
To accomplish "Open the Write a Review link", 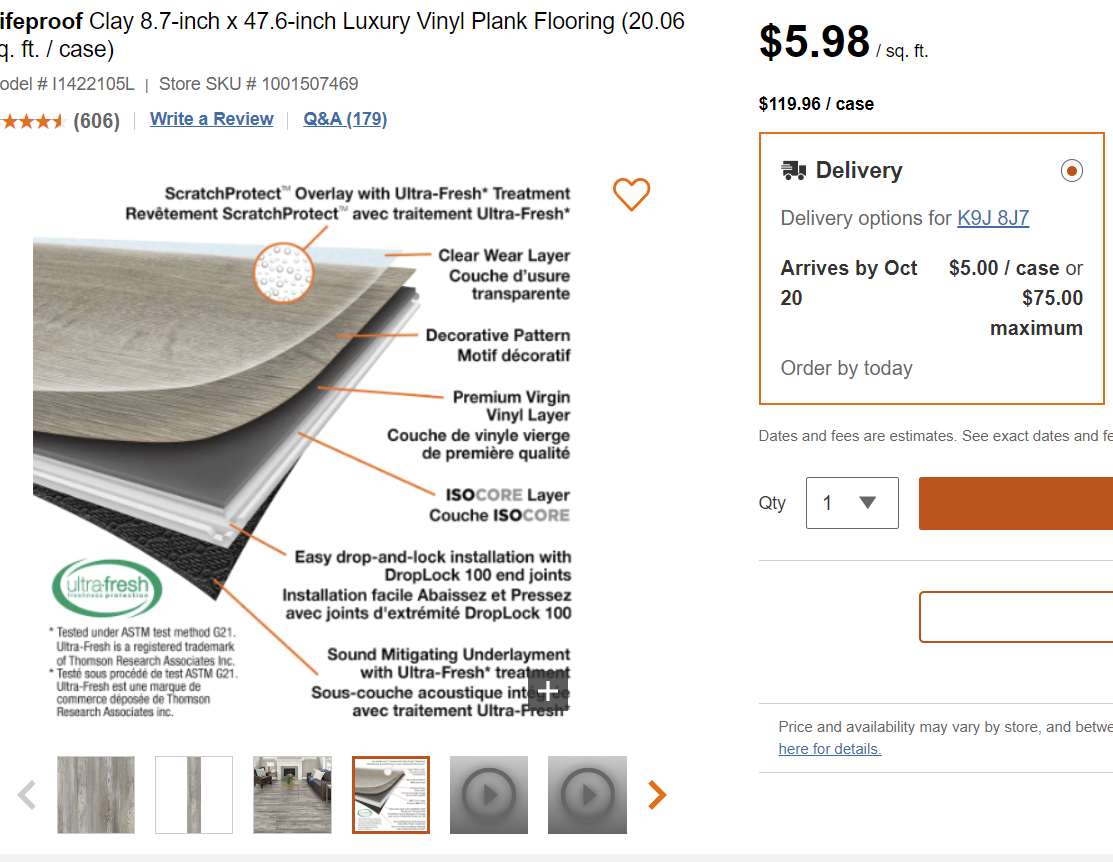I will click(211, 119).
